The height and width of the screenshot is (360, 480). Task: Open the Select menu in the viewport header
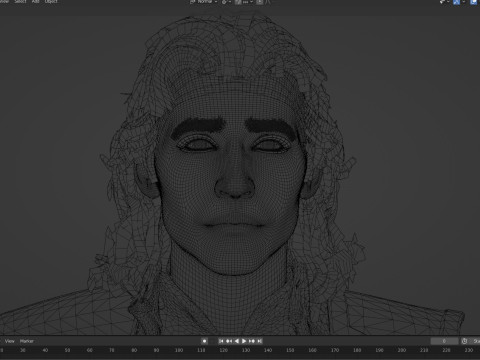20,2
